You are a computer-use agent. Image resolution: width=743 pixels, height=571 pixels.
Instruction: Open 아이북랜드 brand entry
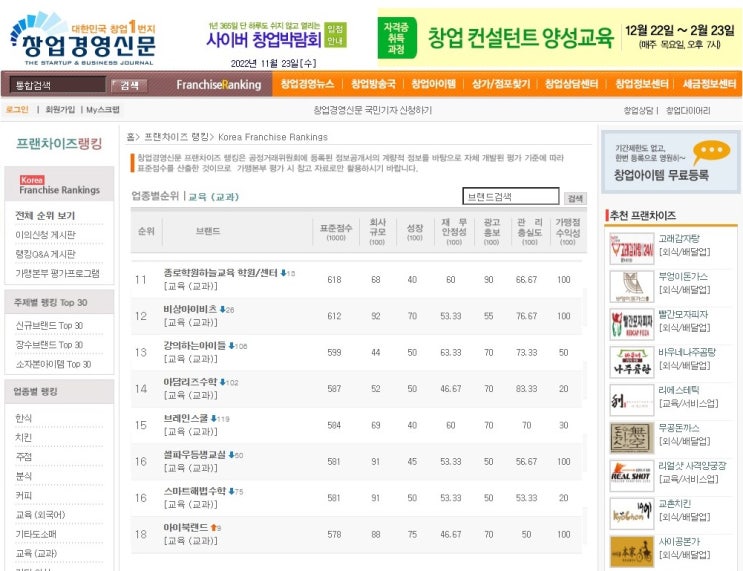coord(186,527)
